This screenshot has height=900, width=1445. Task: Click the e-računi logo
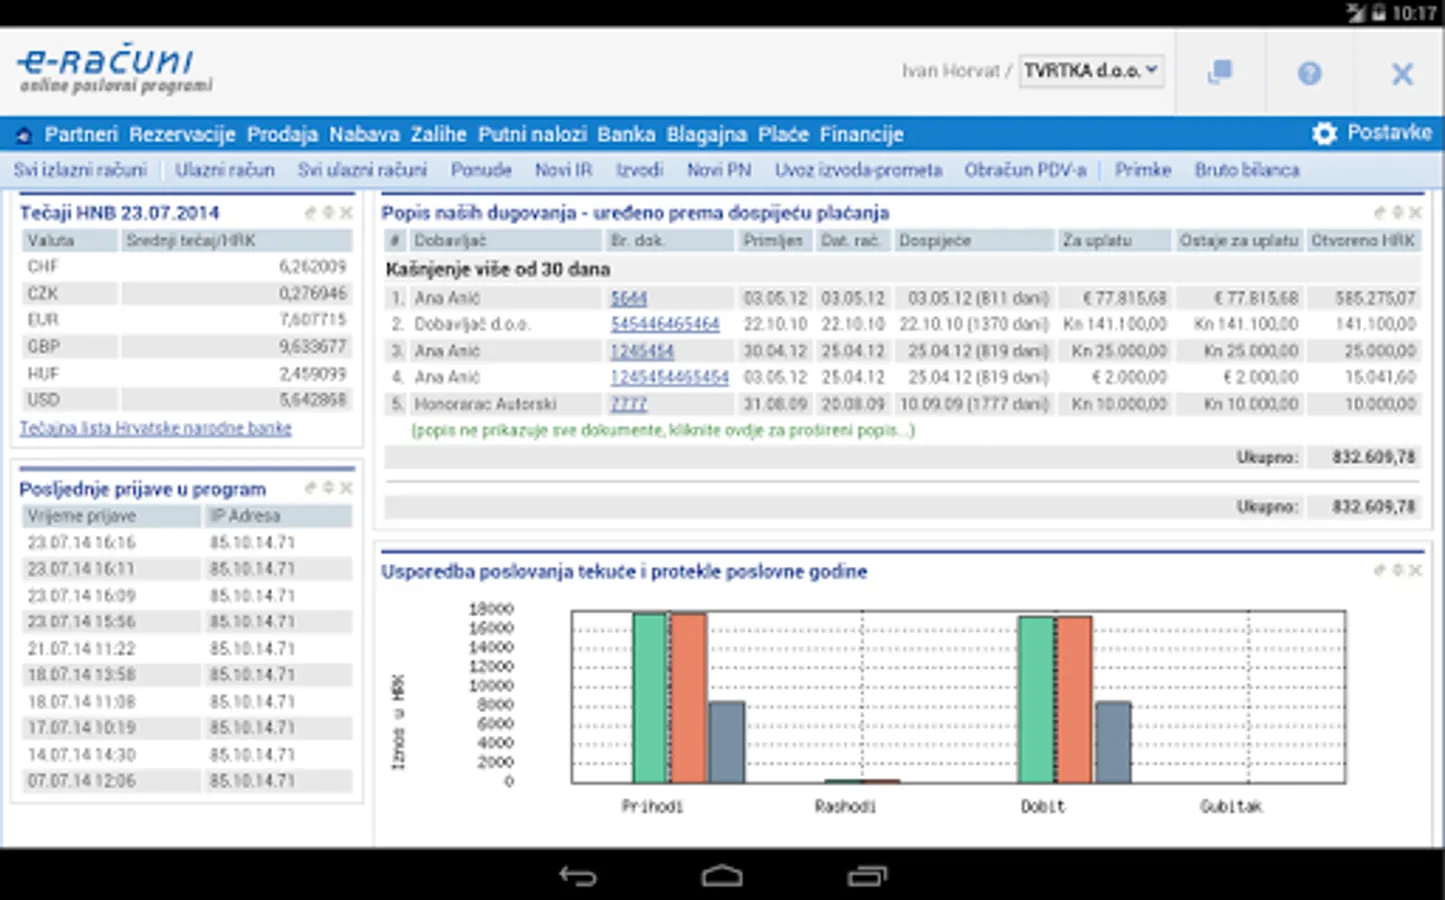tap(115, 69)
